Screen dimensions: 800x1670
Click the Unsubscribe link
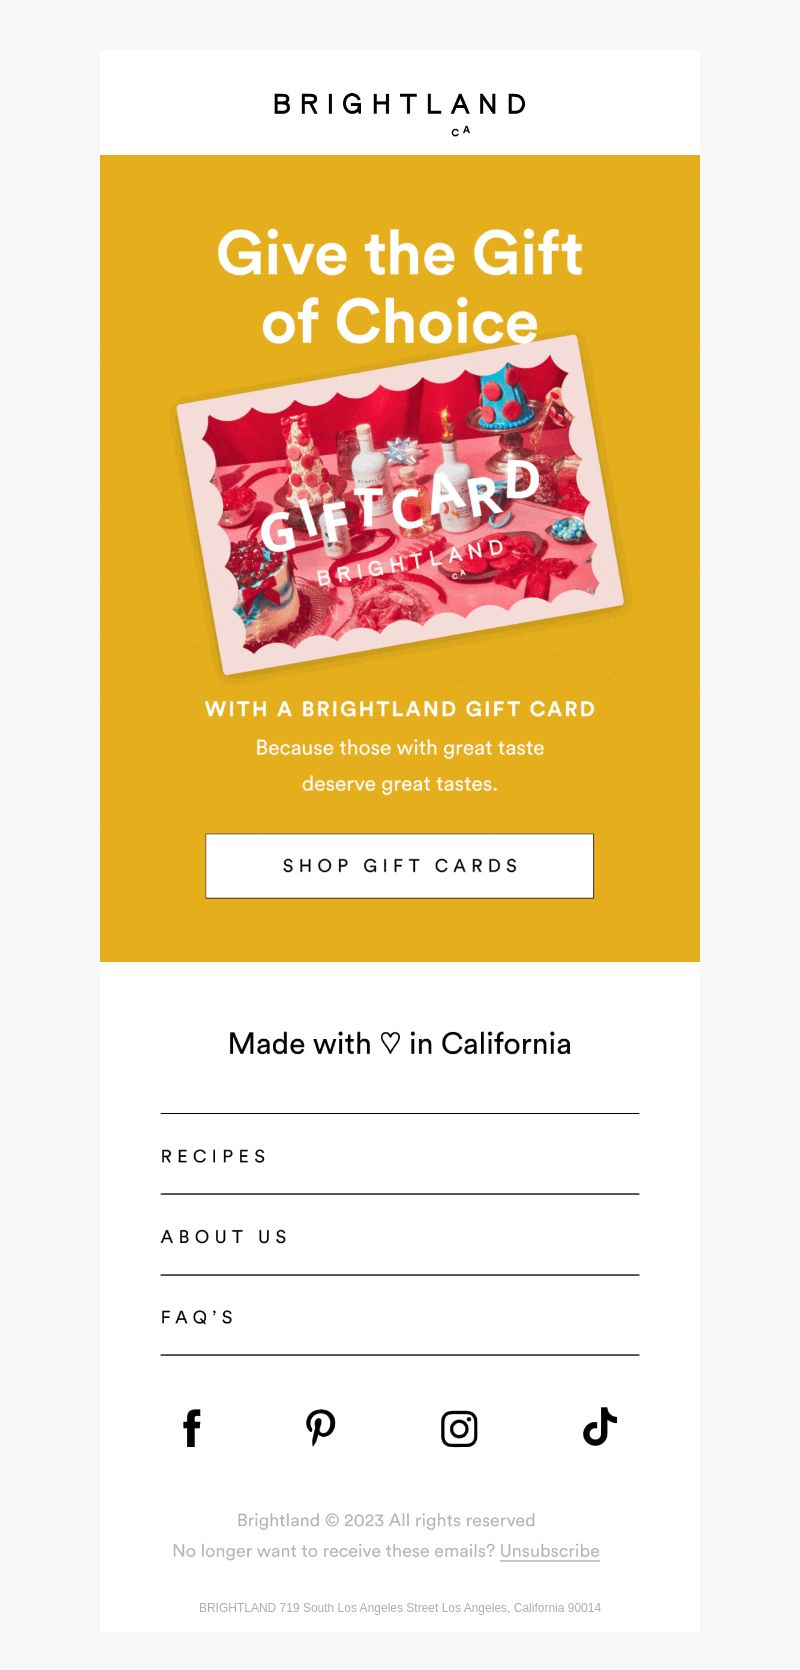pos(550,1551)
